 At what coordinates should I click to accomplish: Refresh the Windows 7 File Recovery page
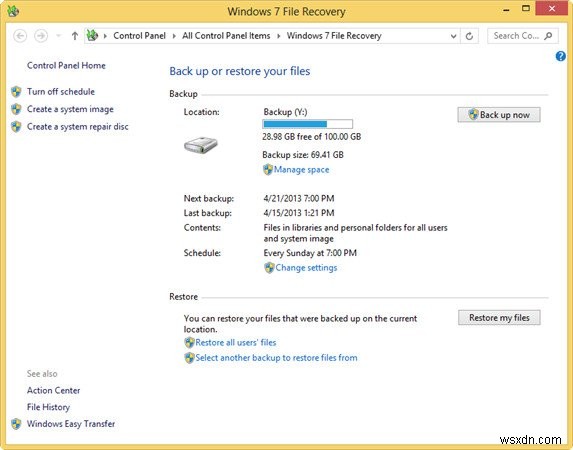point(469,36)
